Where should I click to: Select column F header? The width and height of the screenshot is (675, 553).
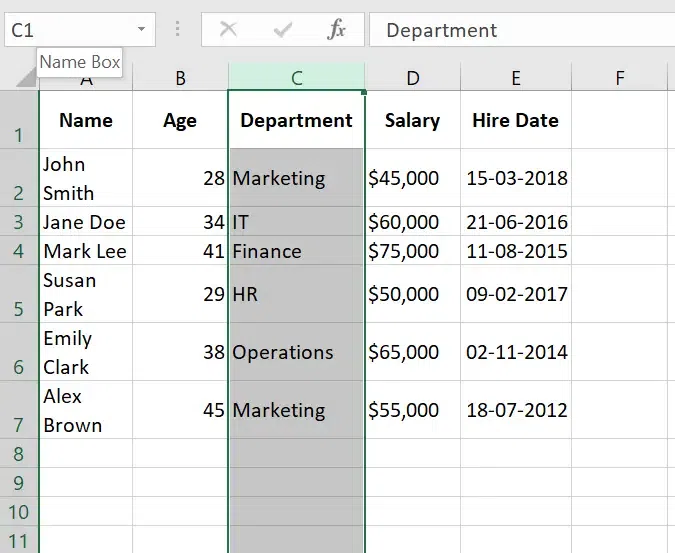(619, 78)
